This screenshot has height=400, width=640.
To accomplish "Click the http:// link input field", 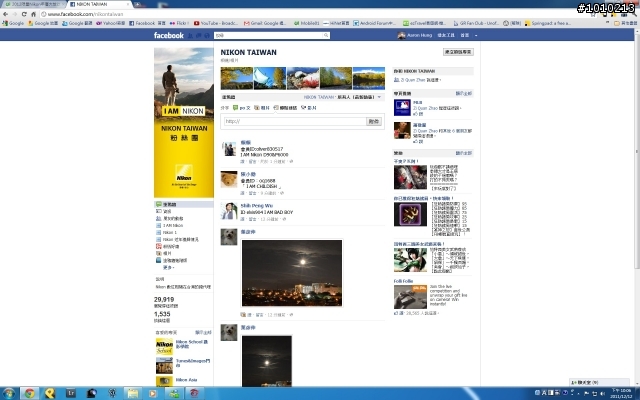I will (x=295, y=121).
